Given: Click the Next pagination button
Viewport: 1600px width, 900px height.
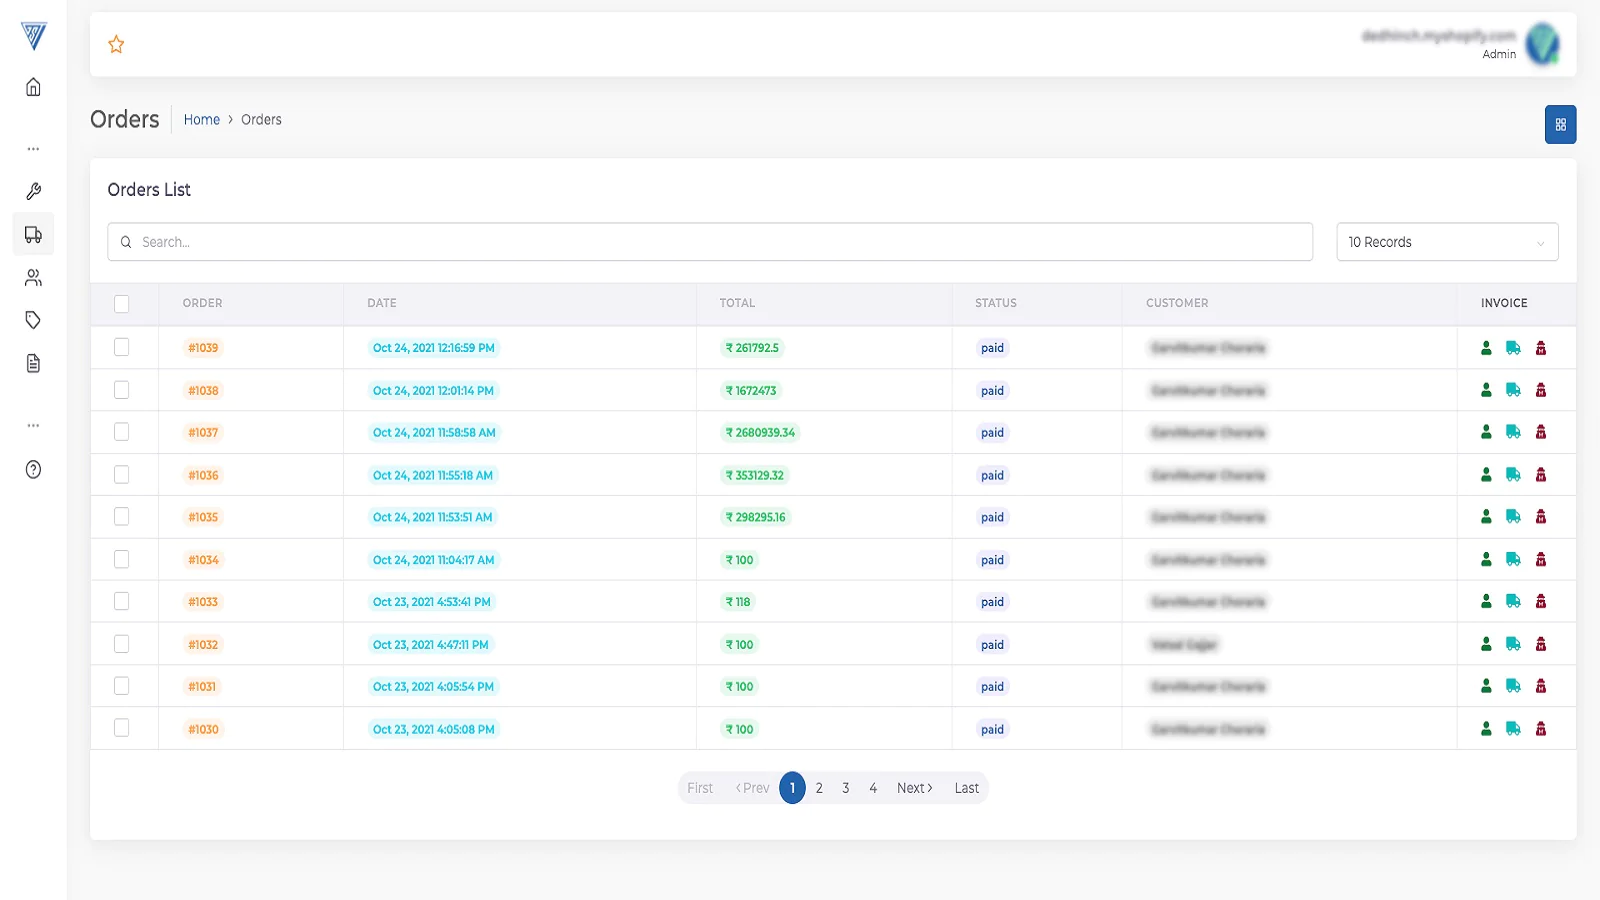Looking at the screenshot, I should click(x=914, y=788).
